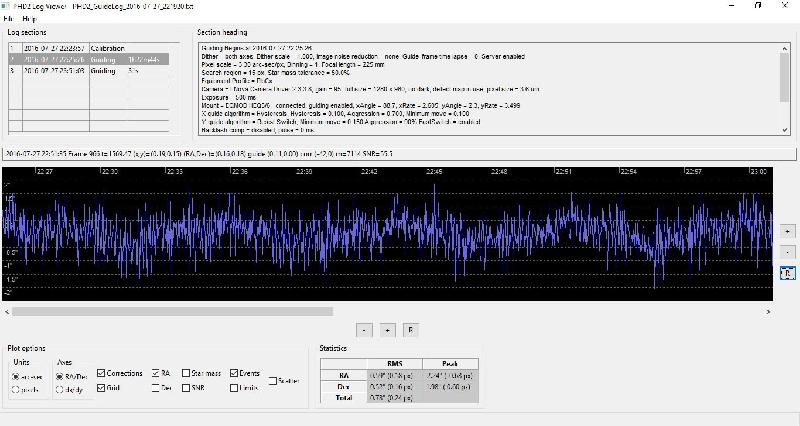Click horizontal reset R button below graph
800x426 pixels.
411,330
